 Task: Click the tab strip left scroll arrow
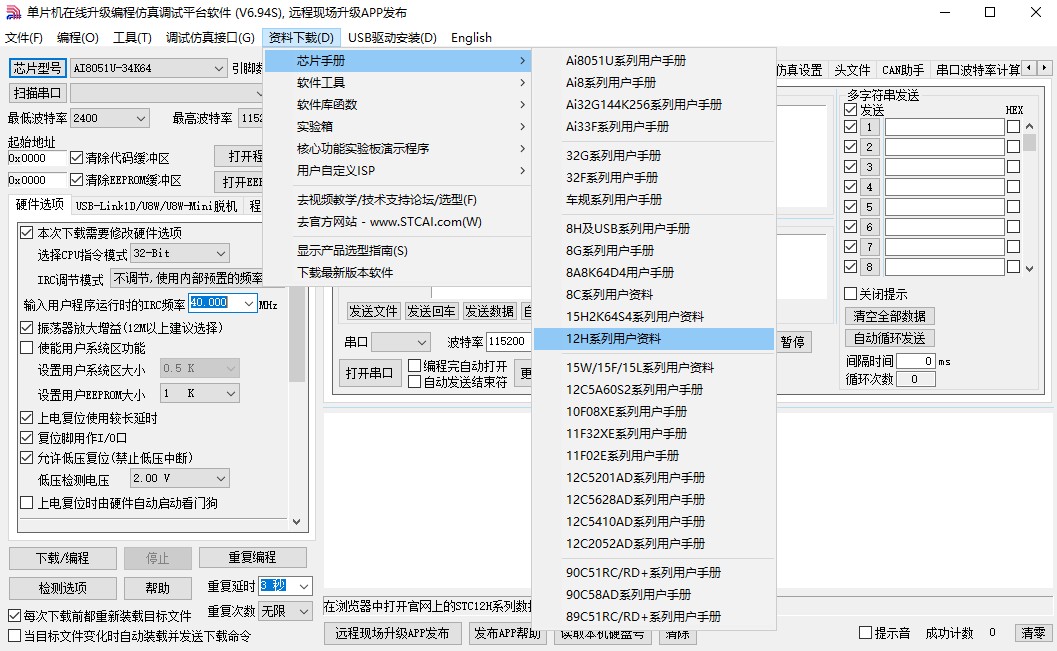tap(1029, 68)
